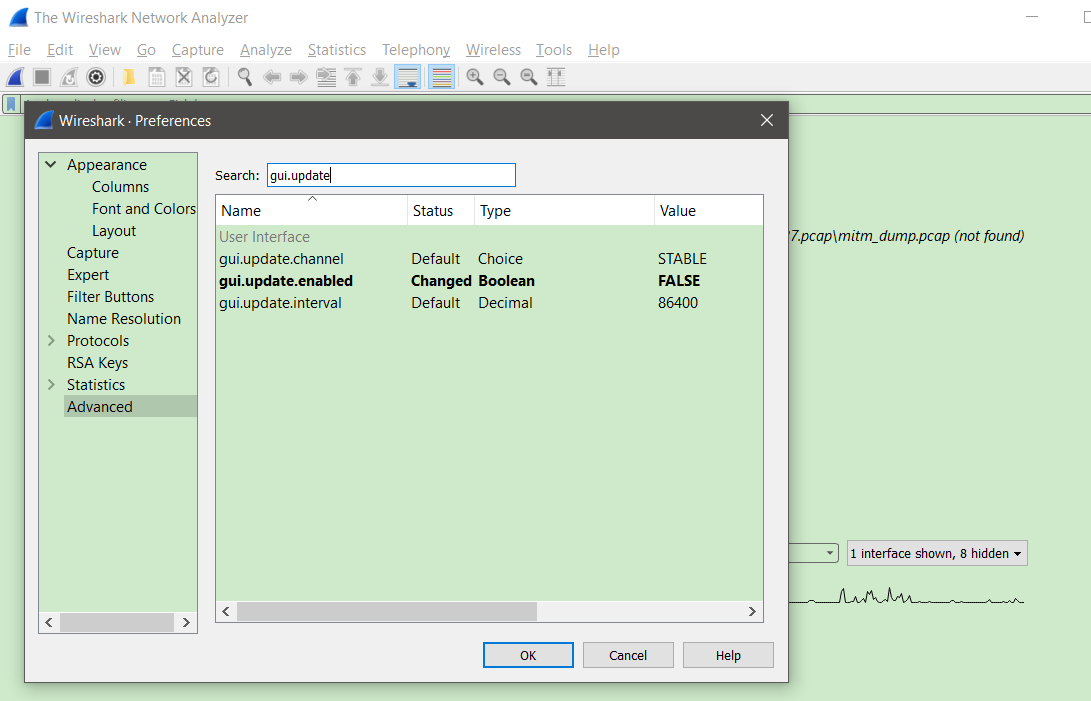Image resolution: width=1091 pixels, height=701 pixels.
Task: Close this capture file icon
Action: [184, 77]
